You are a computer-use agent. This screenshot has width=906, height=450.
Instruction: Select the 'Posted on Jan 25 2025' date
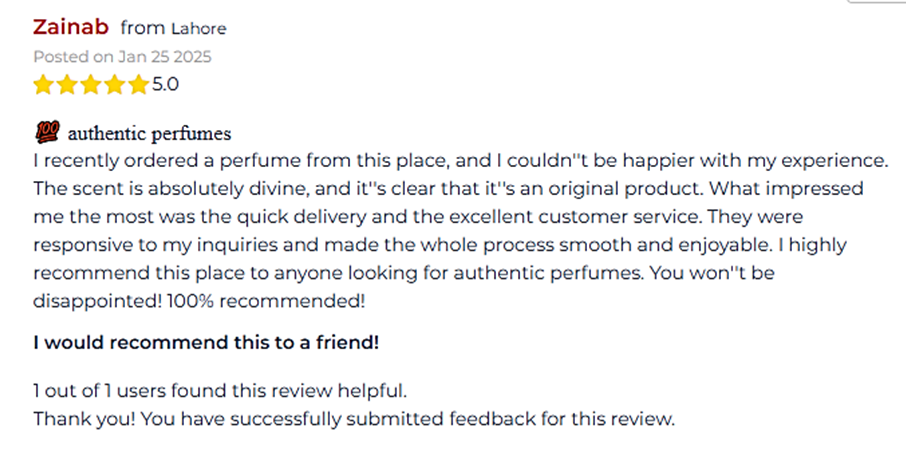[122, 57]
